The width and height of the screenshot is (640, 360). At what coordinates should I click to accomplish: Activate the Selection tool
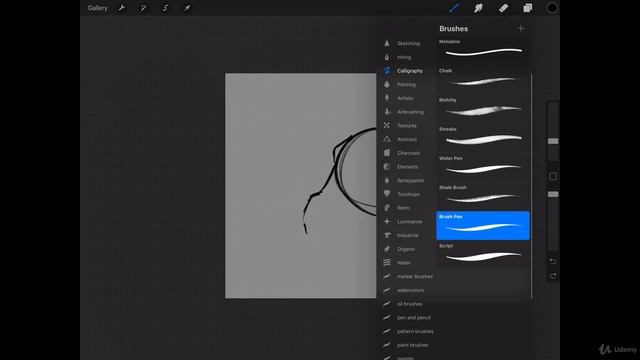pyautogui.click(x=165, y=8)
